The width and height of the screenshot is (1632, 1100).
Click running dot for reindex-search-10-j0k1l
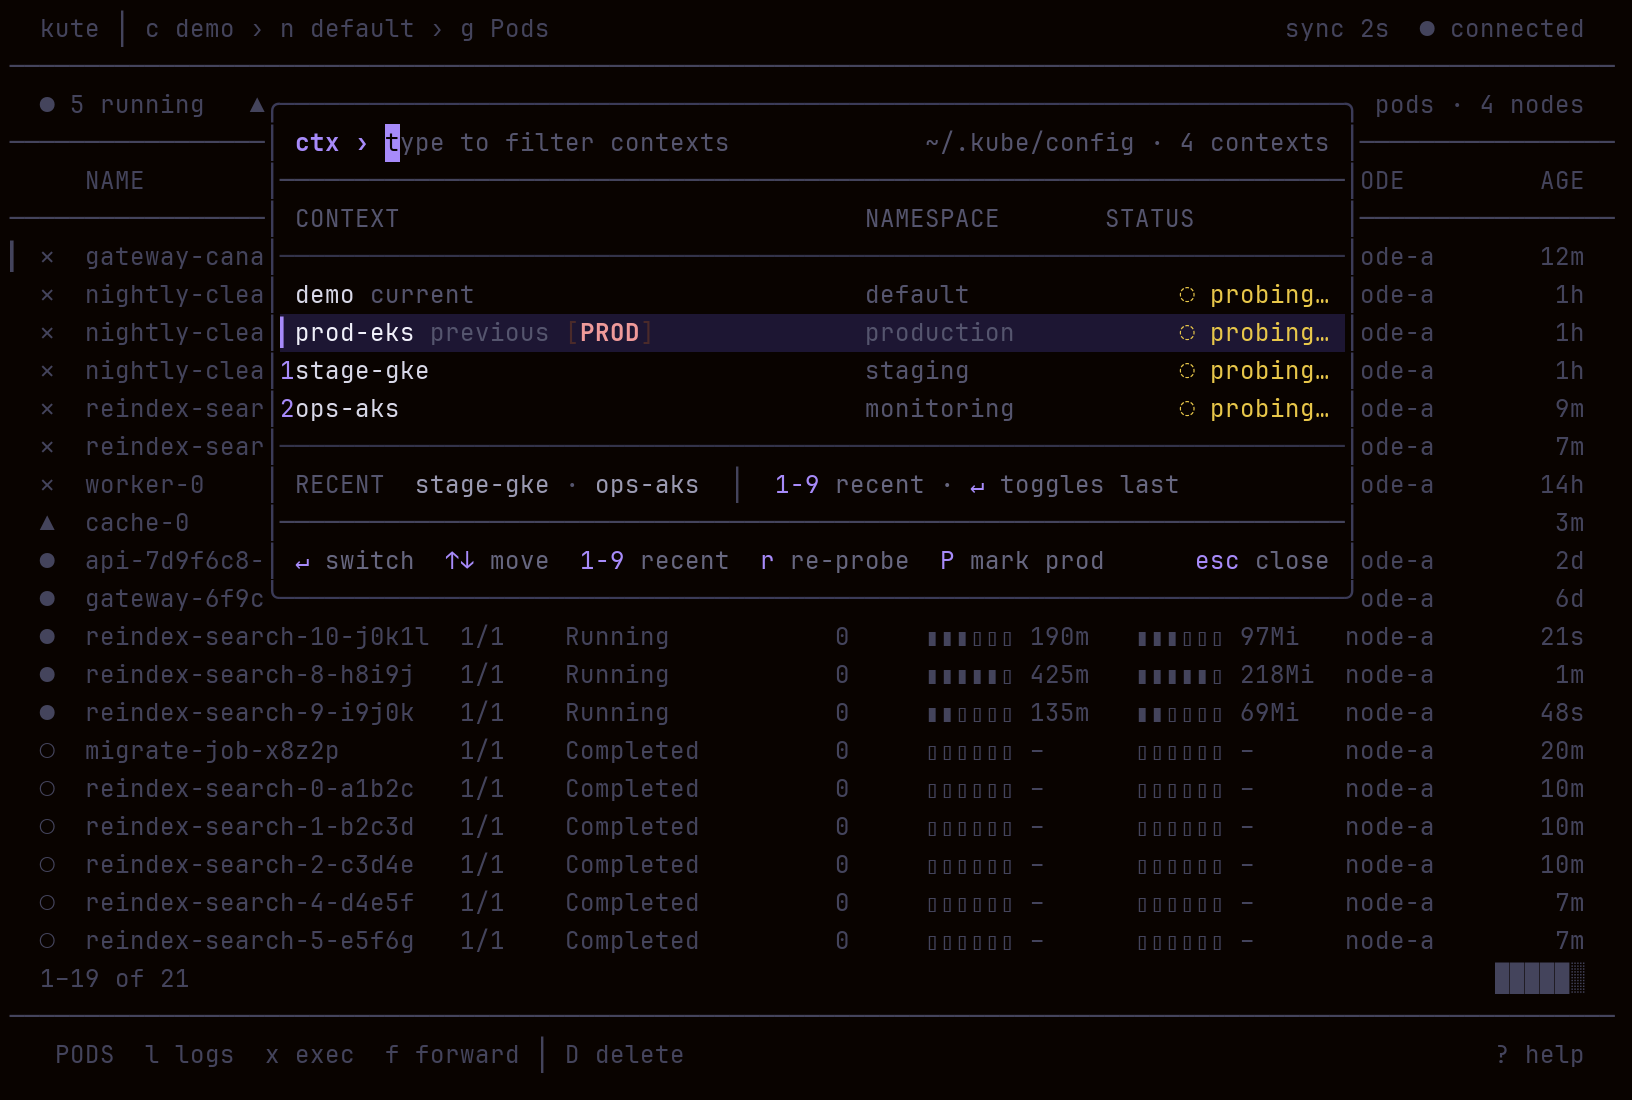(47, 637)
